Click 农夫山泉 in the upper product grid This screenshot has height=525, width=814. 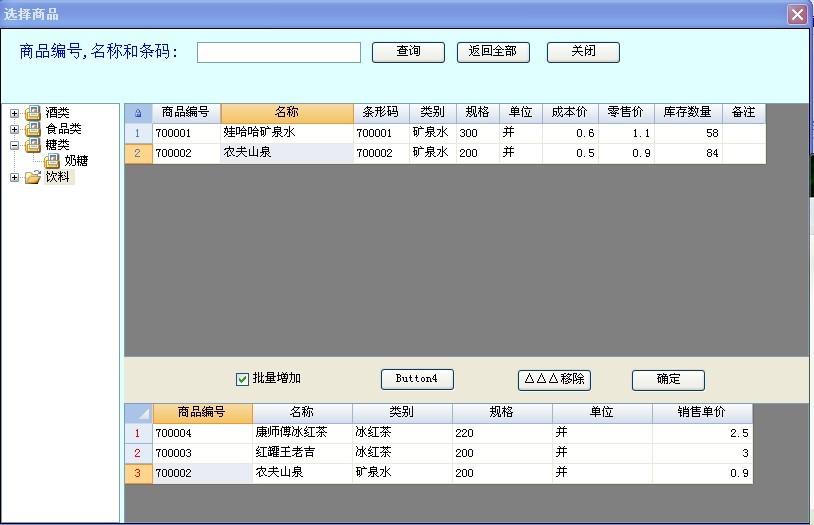pos(287,154)
